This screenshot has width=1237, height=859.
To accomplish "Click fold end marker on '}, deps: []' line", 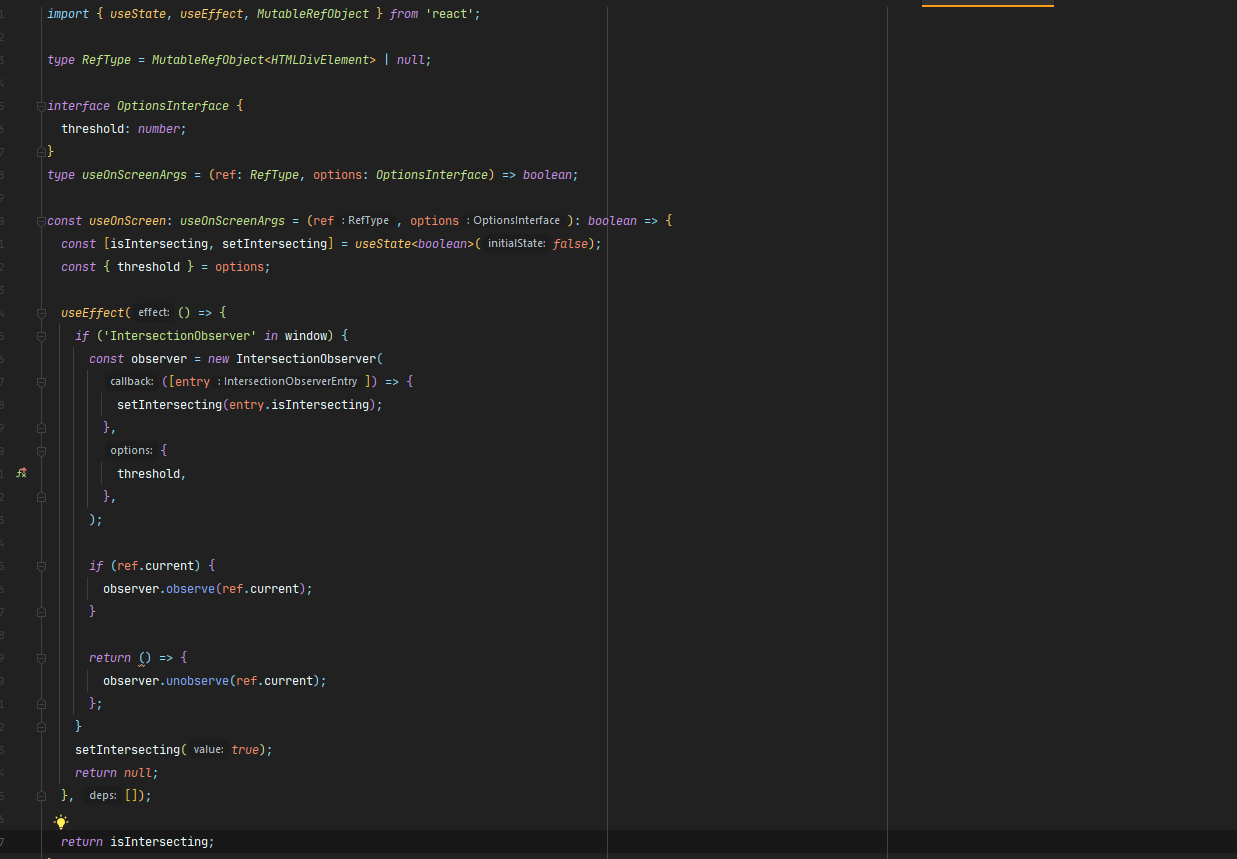I will pos(41,796).
